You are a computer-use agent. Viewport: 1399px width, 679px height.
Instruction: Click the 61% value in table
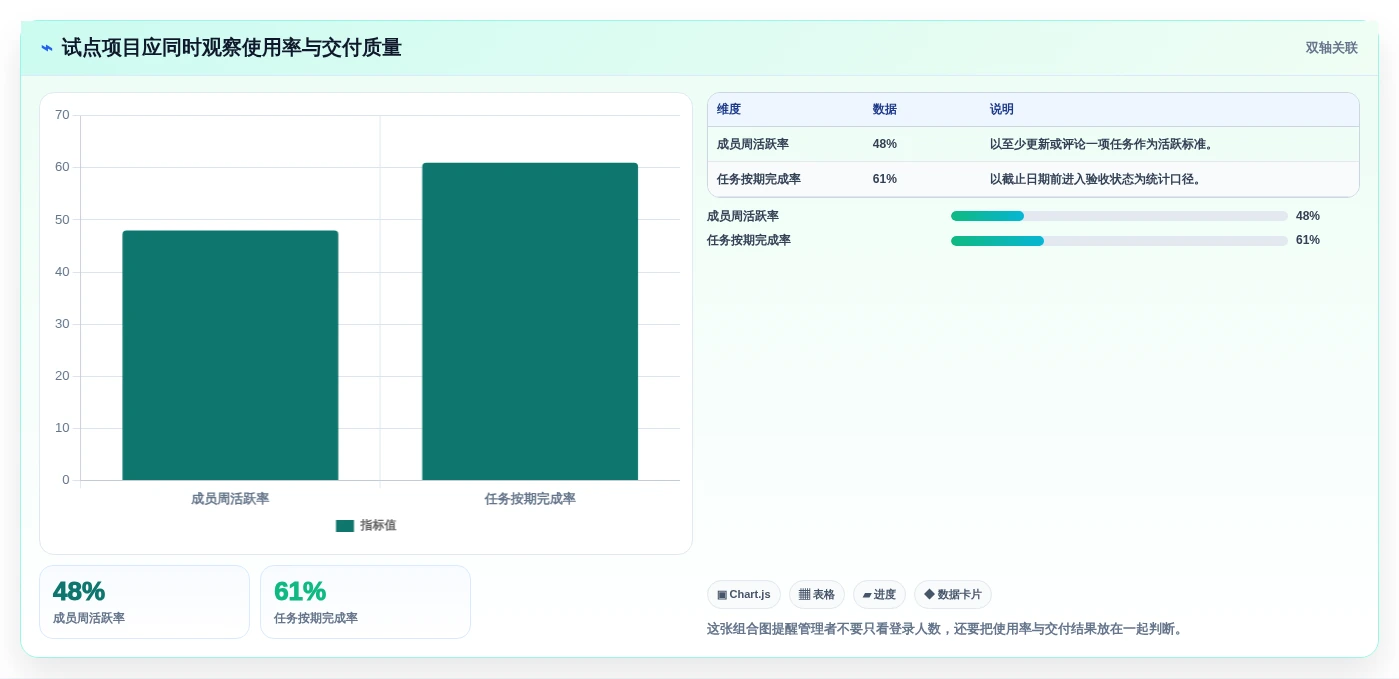pyautogui.click(x=884, y=179)
